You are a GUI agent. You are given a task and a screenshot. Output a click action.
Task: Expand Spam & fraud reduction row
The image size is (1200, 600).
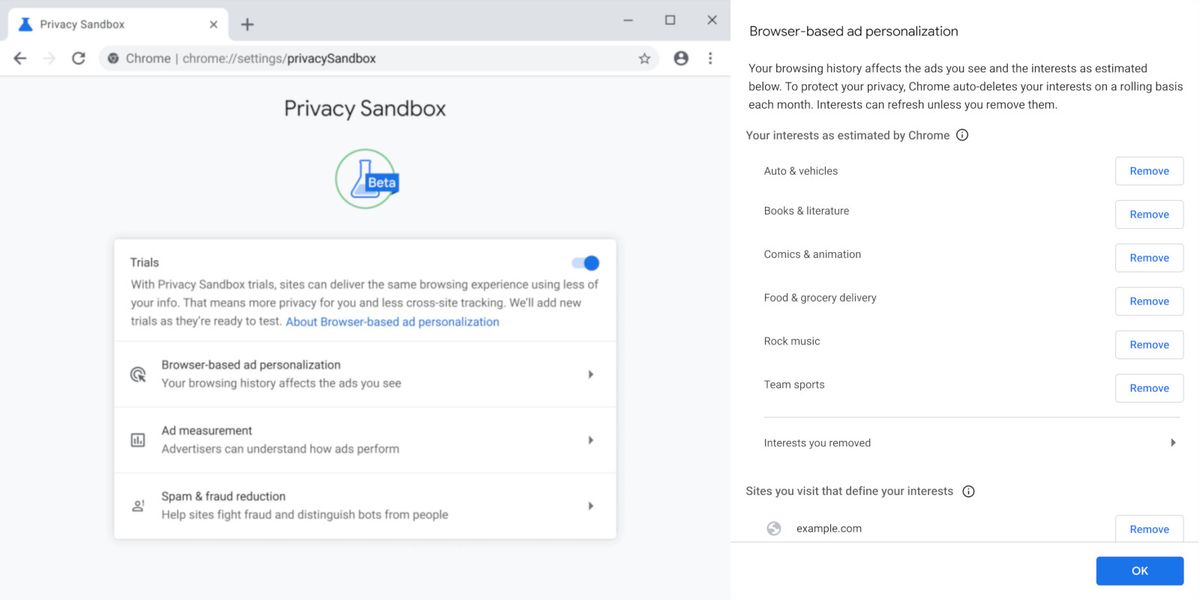pyautogui.click(x=365, y=506)
